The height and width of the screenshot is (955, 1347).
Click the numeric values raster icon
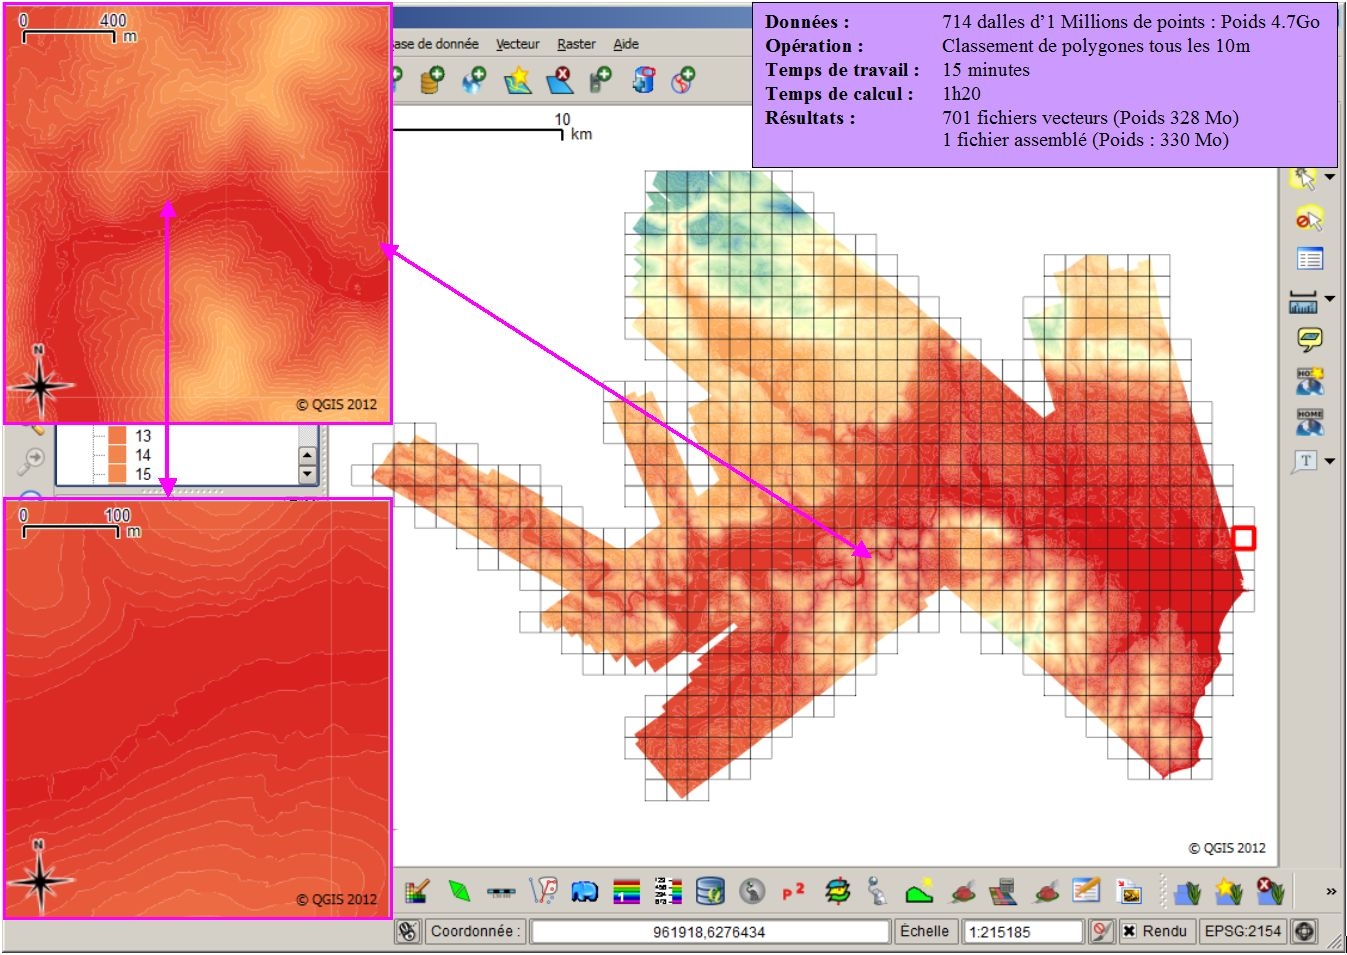click(668, 890)
